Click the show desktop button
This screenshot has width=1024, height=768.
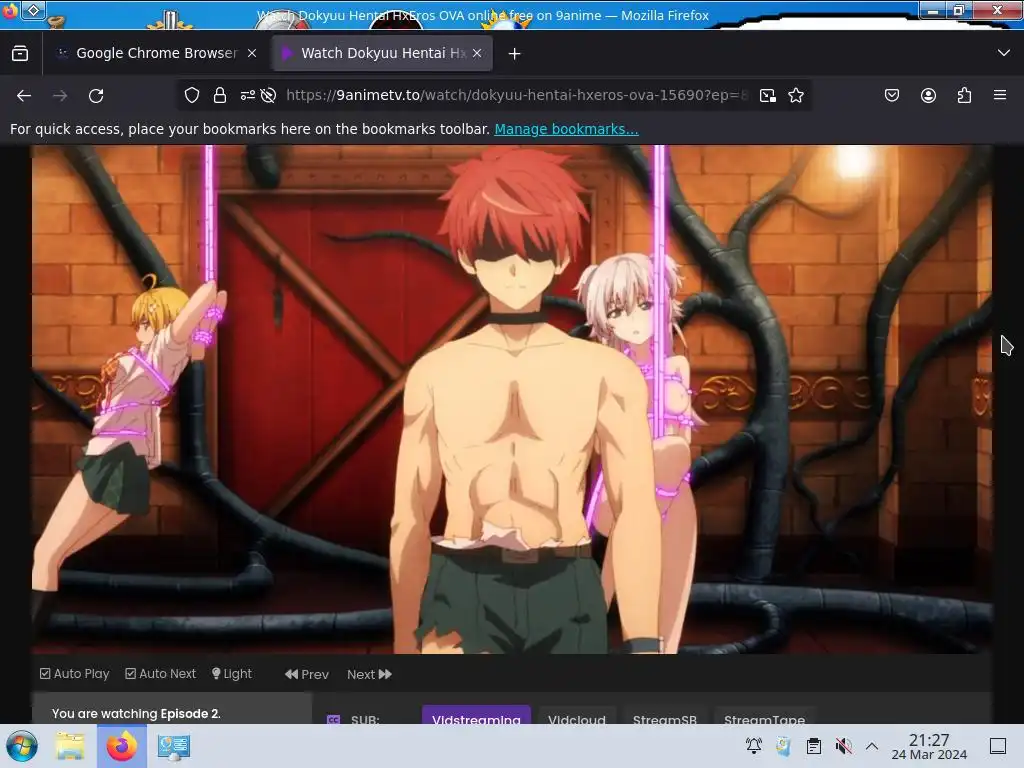tap(998, 746)
